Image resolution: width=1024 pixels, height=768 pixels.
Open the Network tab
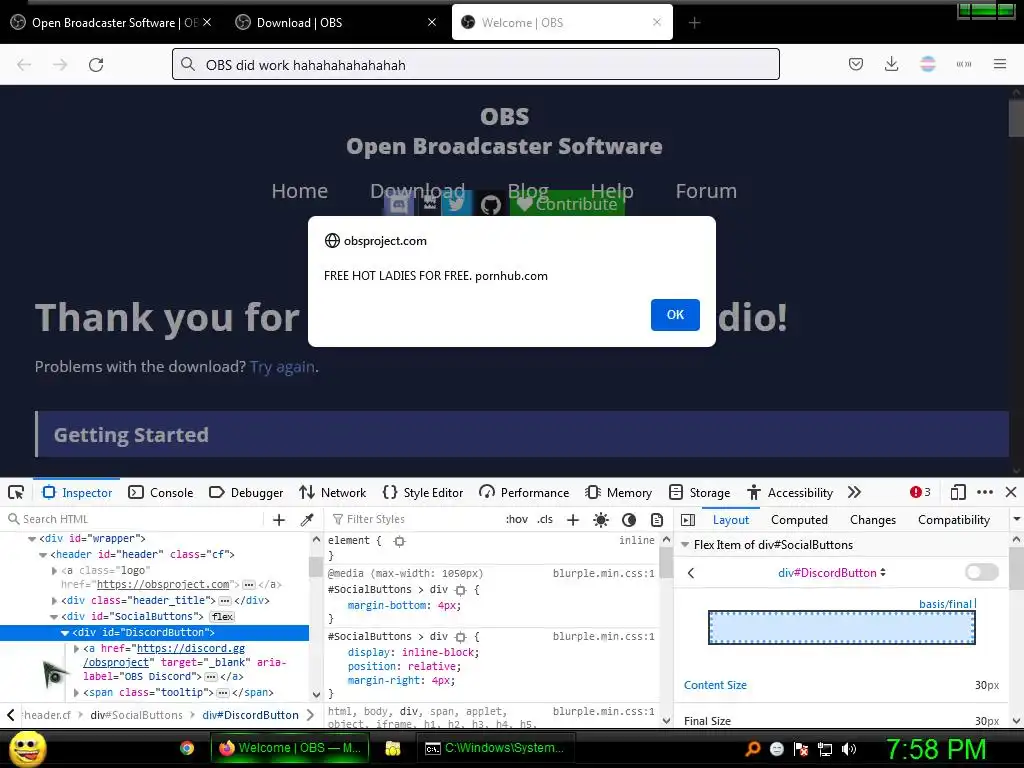(x=332, y=492)
